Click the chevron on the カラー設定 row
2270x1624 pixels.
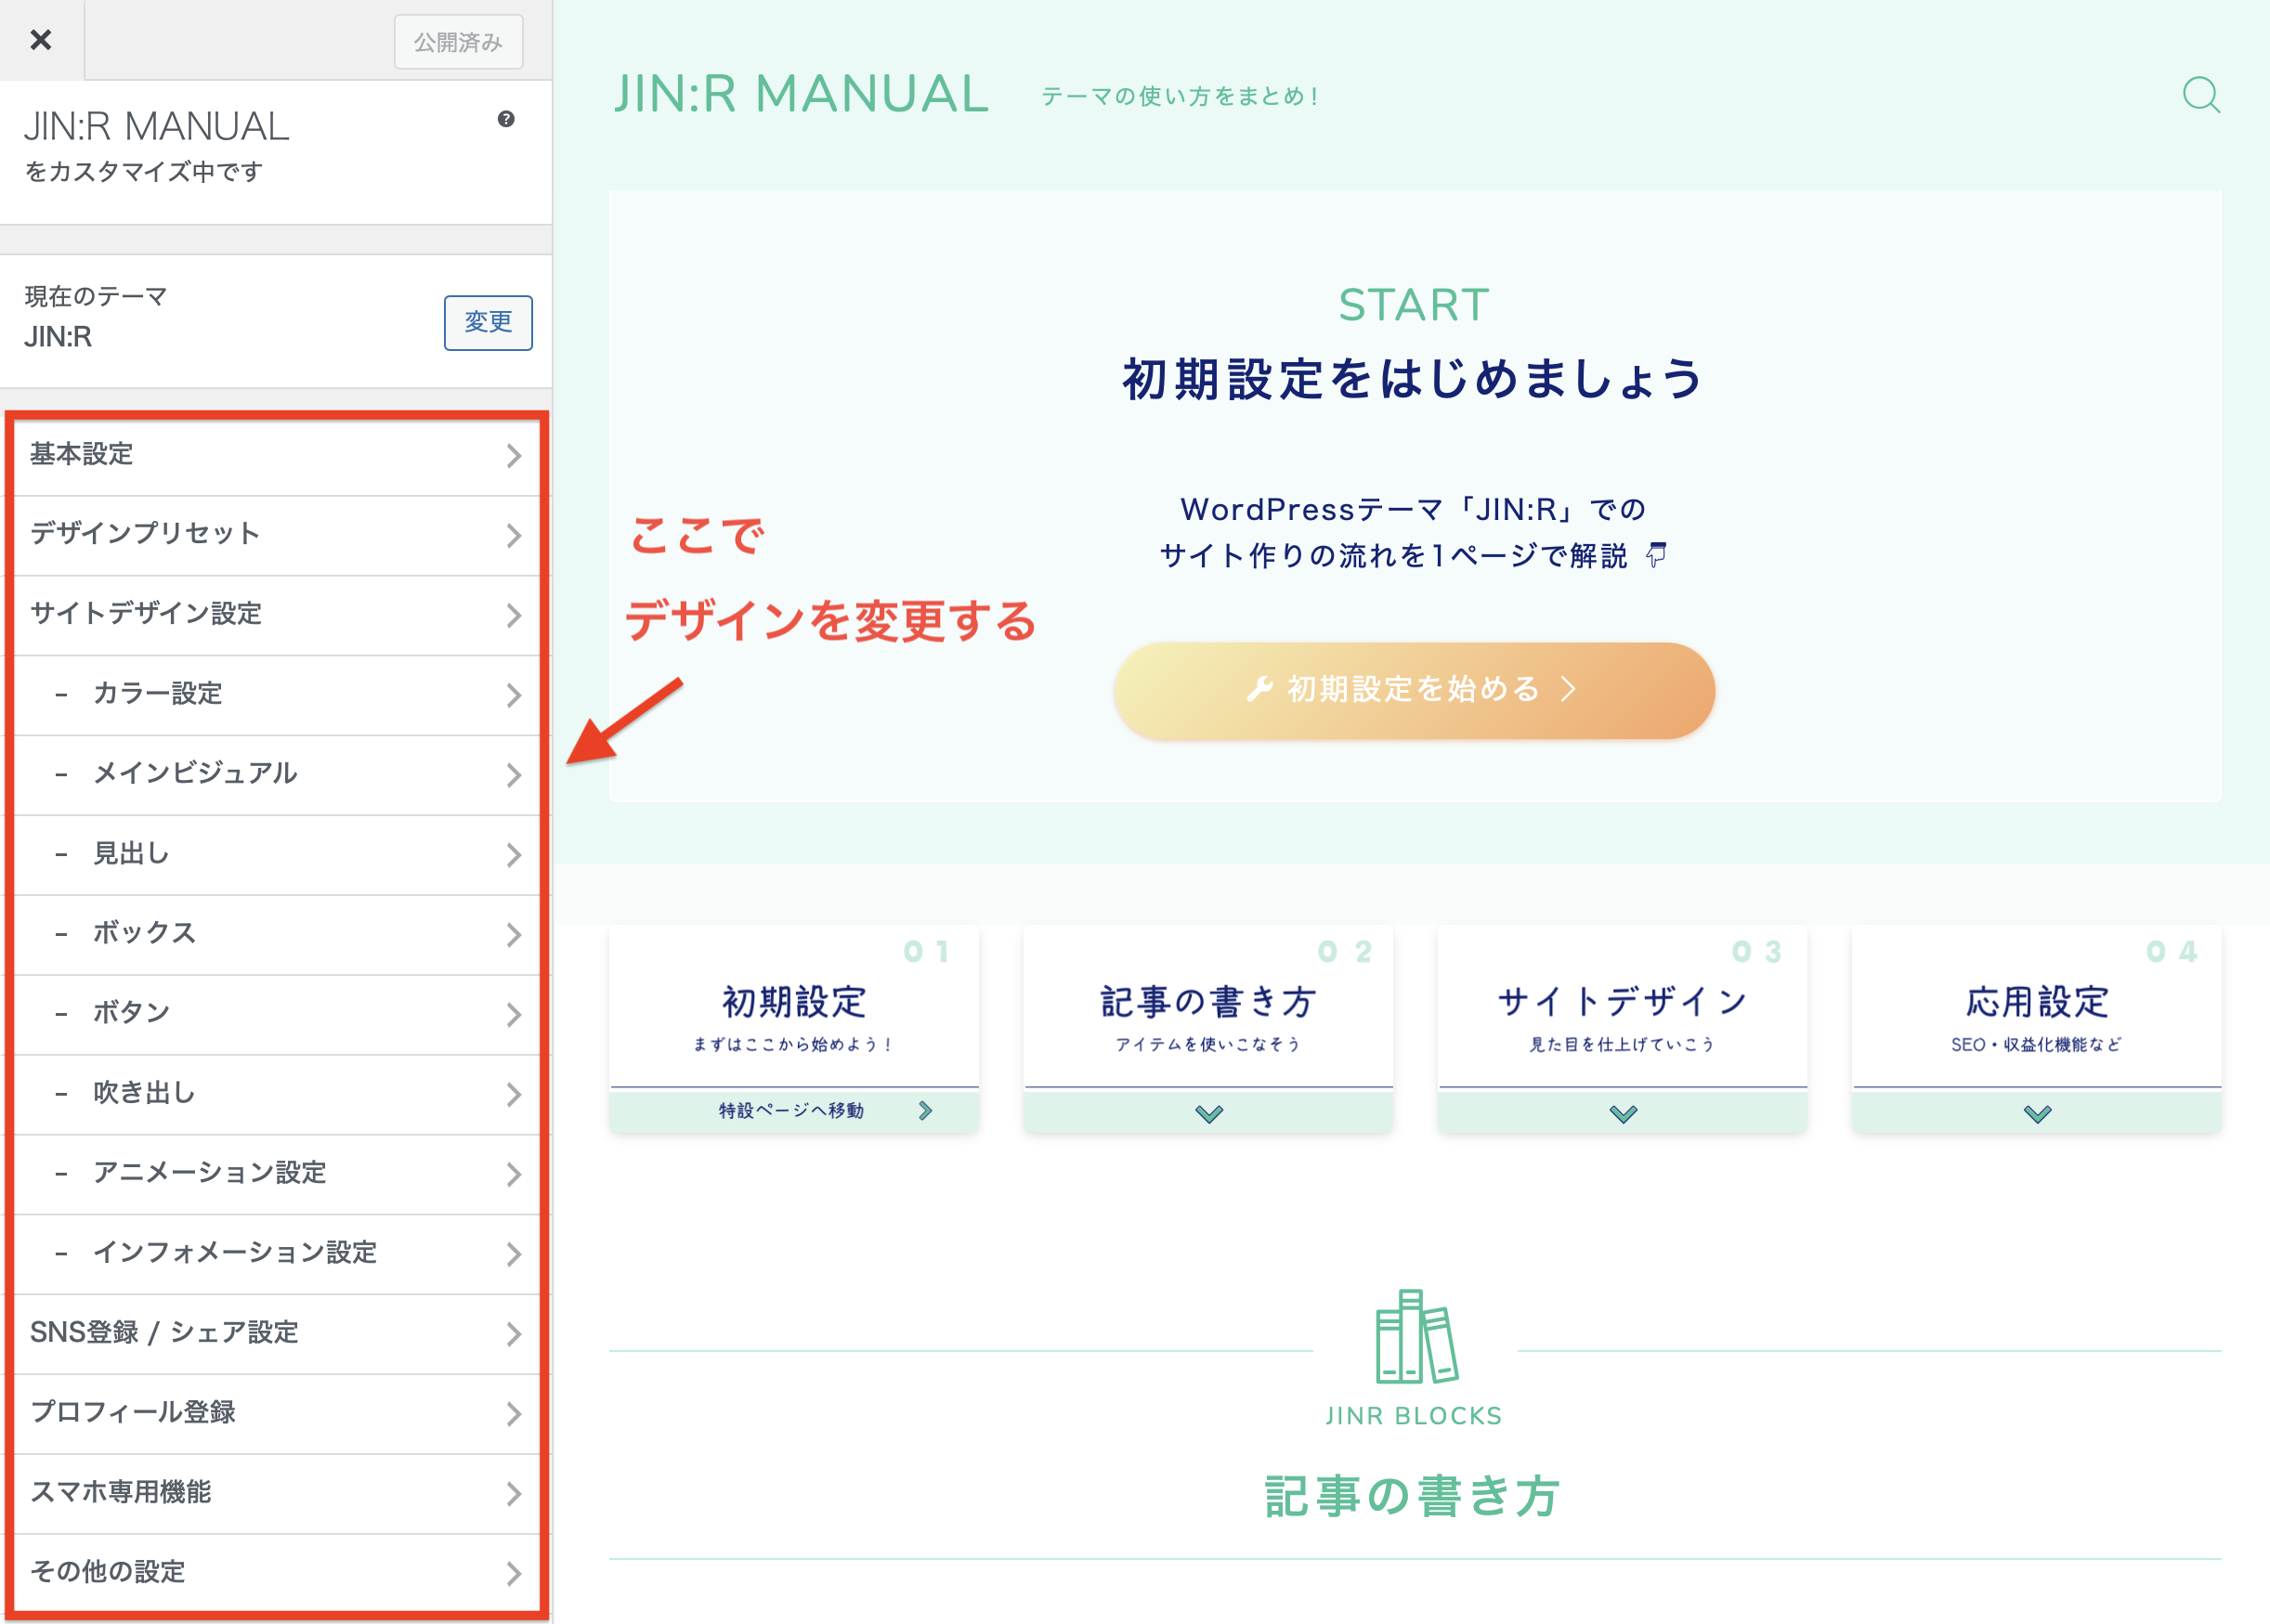[x=514, y=696]
